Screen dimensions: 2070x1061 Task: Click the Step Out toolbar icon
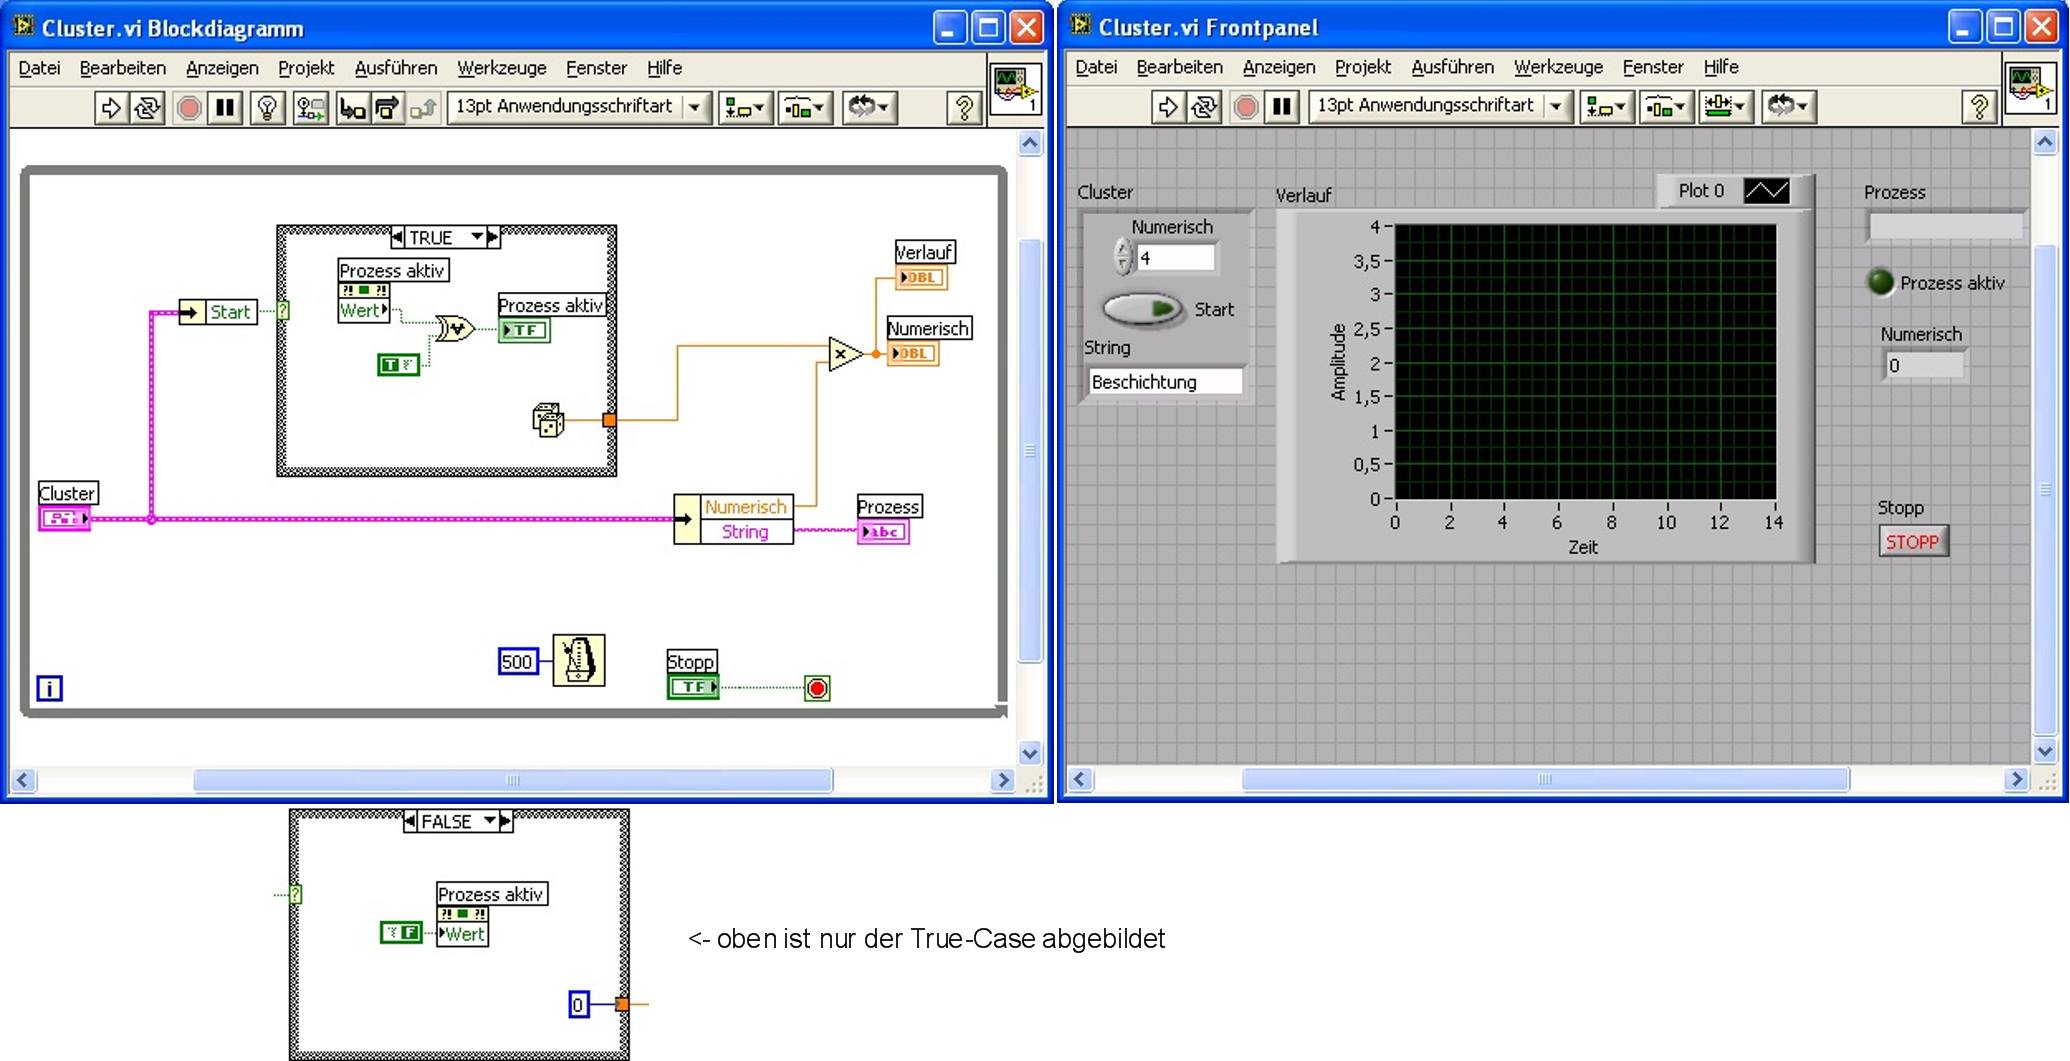point(423,108)
